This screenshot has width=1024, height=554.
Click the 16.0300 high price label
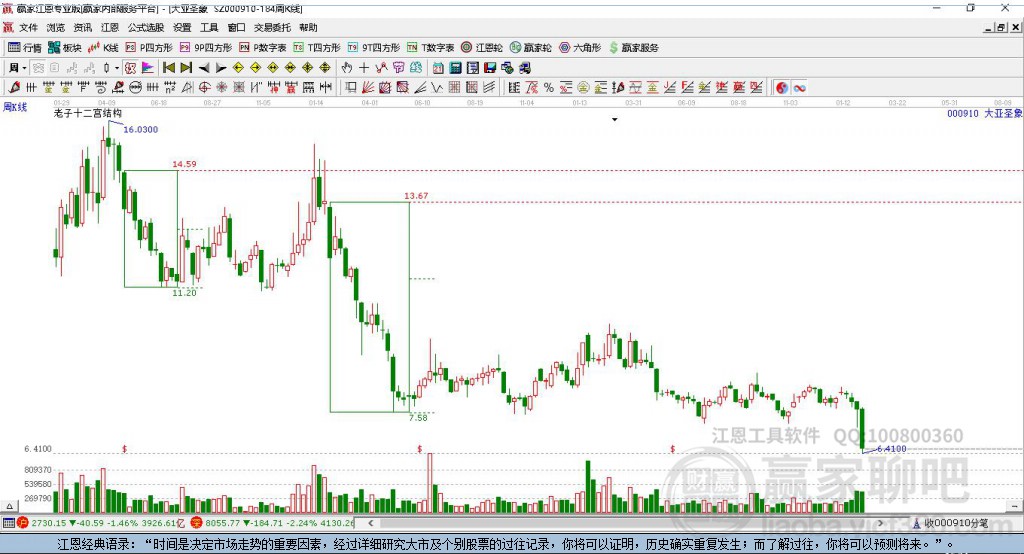pyautogui.click(x=140, y=129)
